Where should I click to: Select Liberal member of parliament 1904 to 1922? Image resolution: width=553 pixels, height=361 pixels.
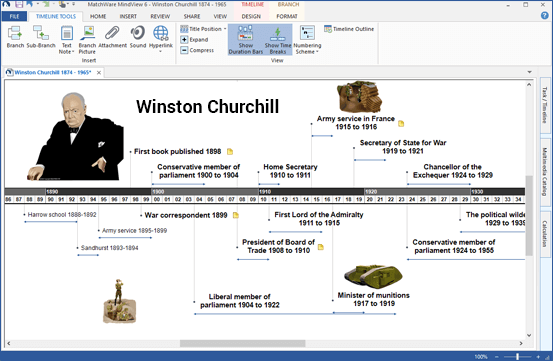[239, 301]
